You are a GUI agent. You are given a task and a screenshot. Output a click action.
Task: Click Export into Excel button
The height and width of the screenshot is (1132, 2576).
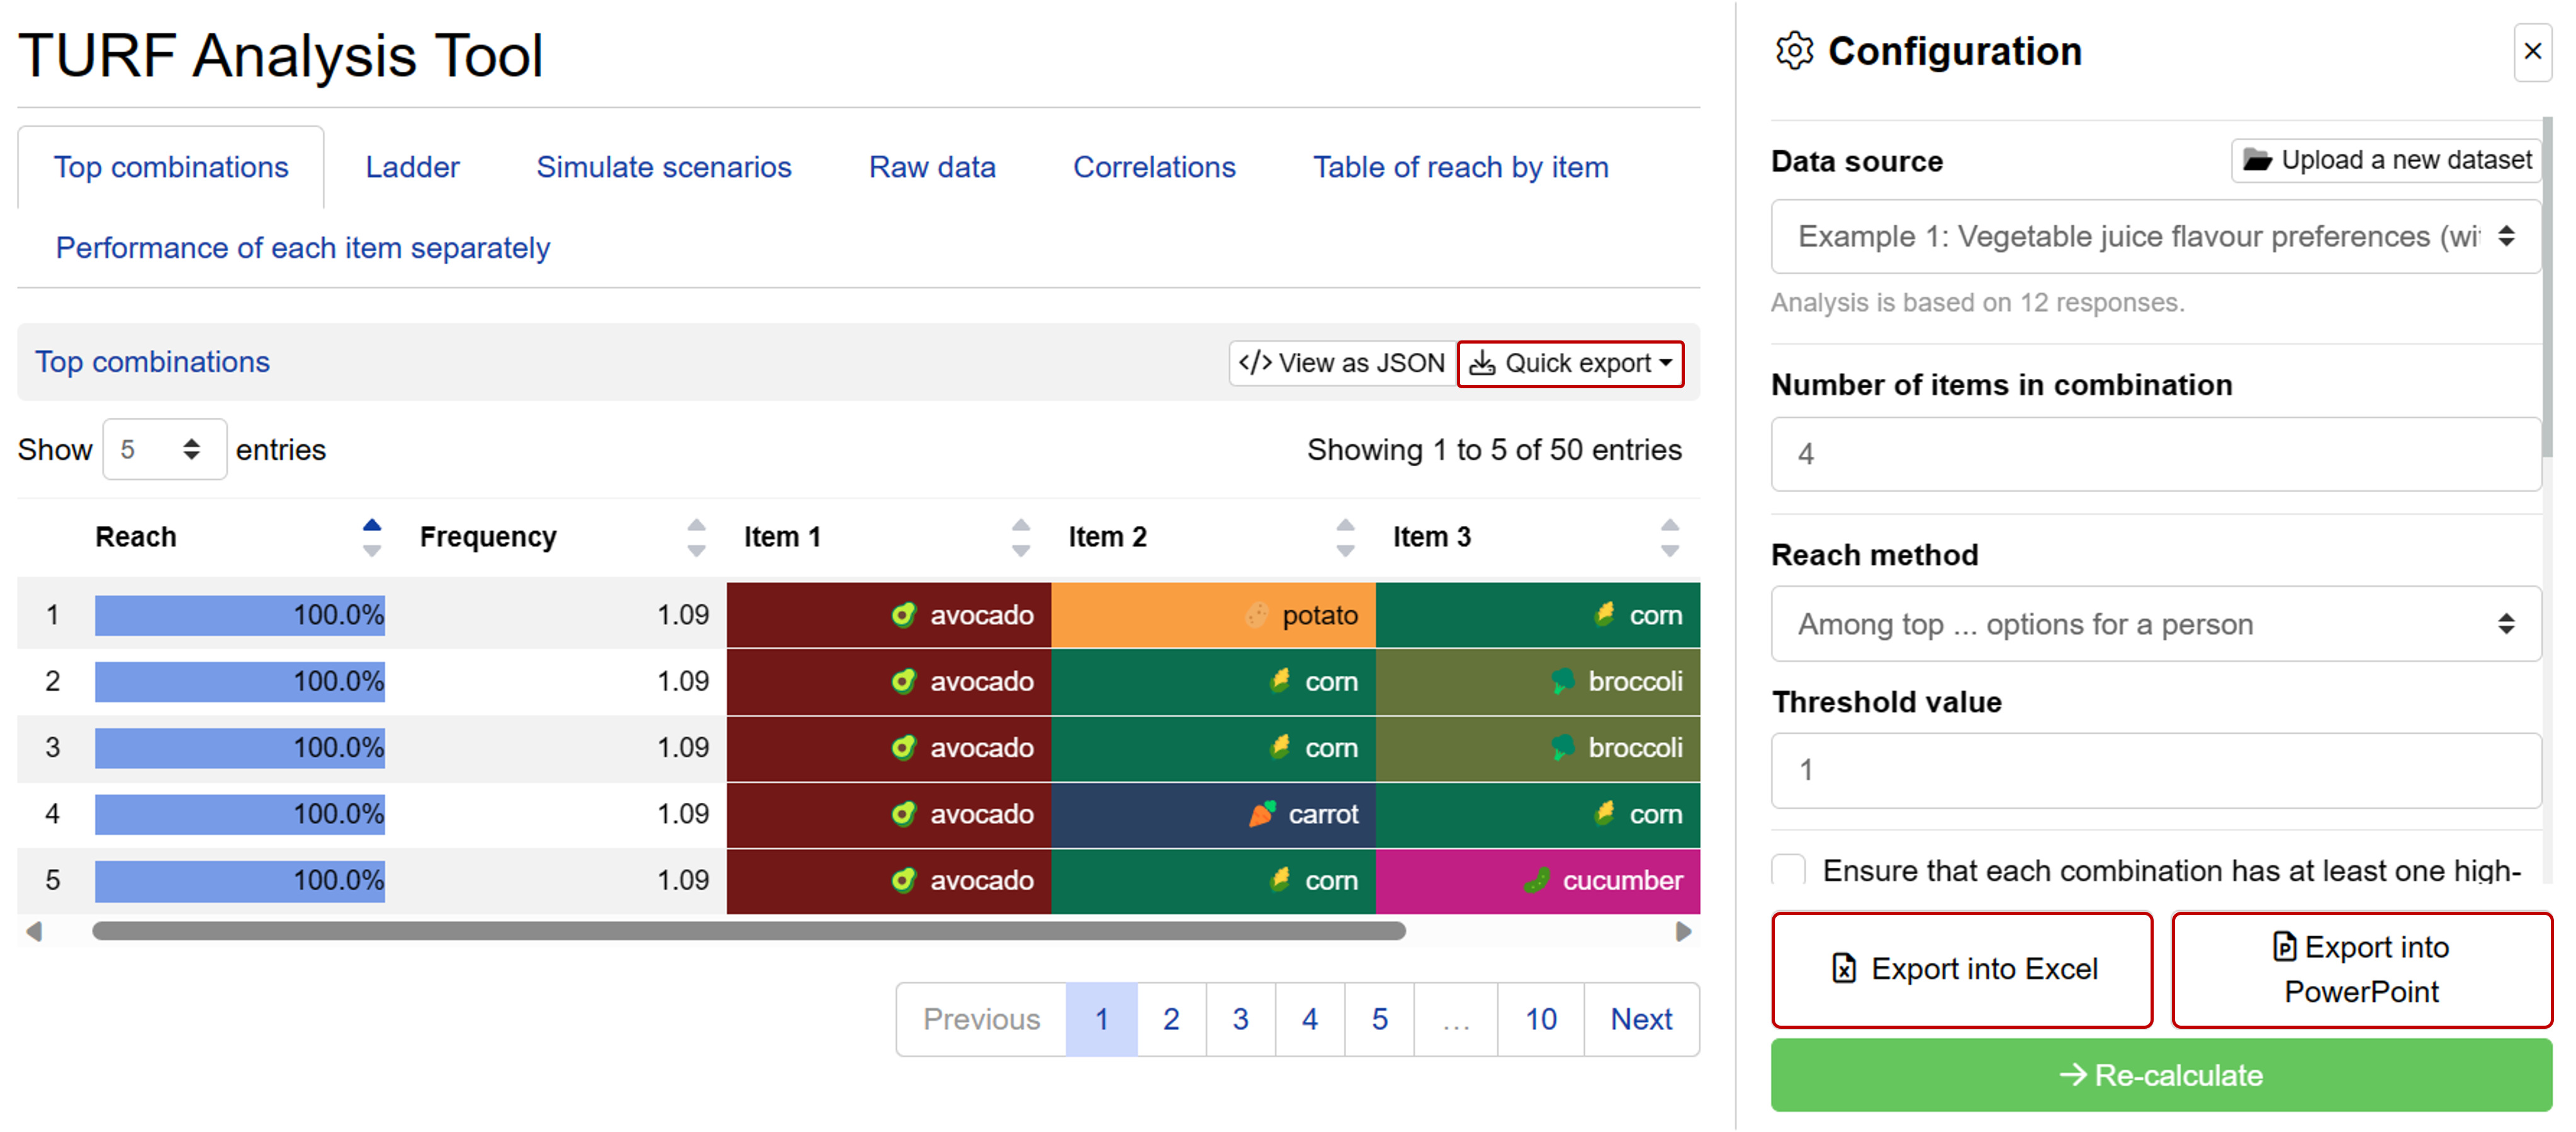(1962, 969)
